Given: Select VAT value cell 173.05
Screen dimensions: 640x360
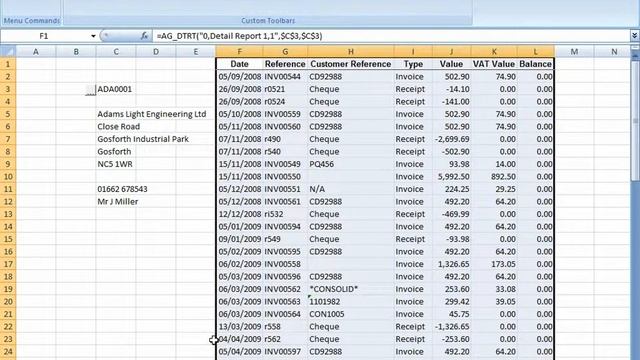Looking at the screenshot, I should click(x=494, y=264).
